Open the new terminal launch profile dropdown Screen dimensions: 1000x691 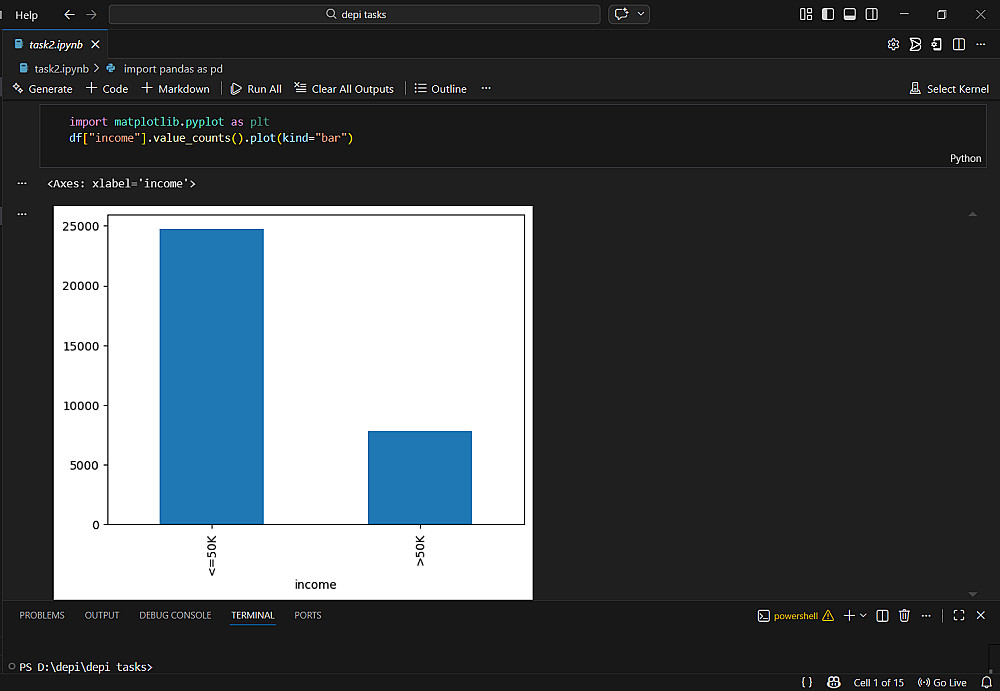pyautogui.click(x=863, y=616)
